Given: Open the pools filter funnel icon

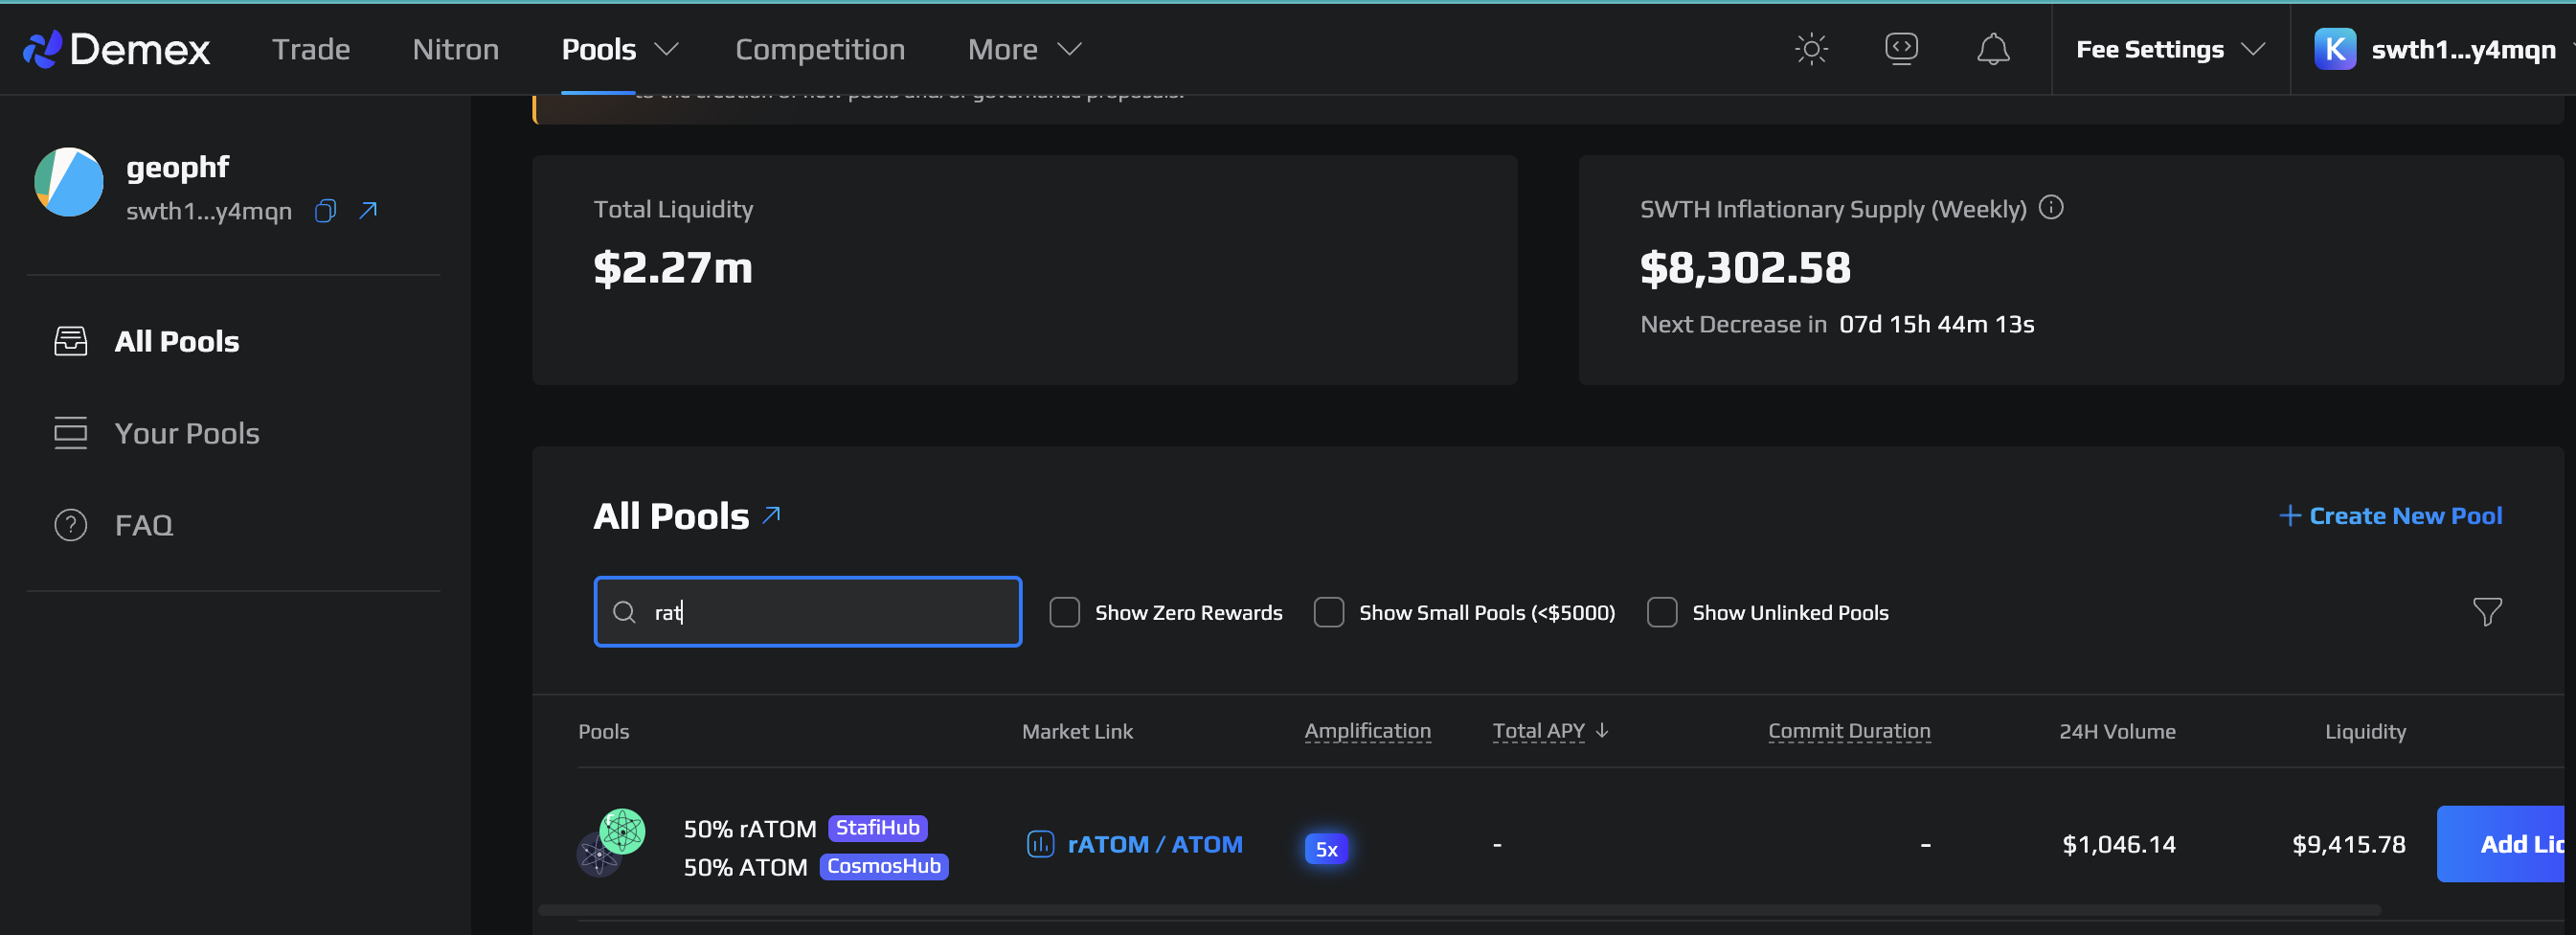Looking at the screenshot, I should coord(2487,611).
